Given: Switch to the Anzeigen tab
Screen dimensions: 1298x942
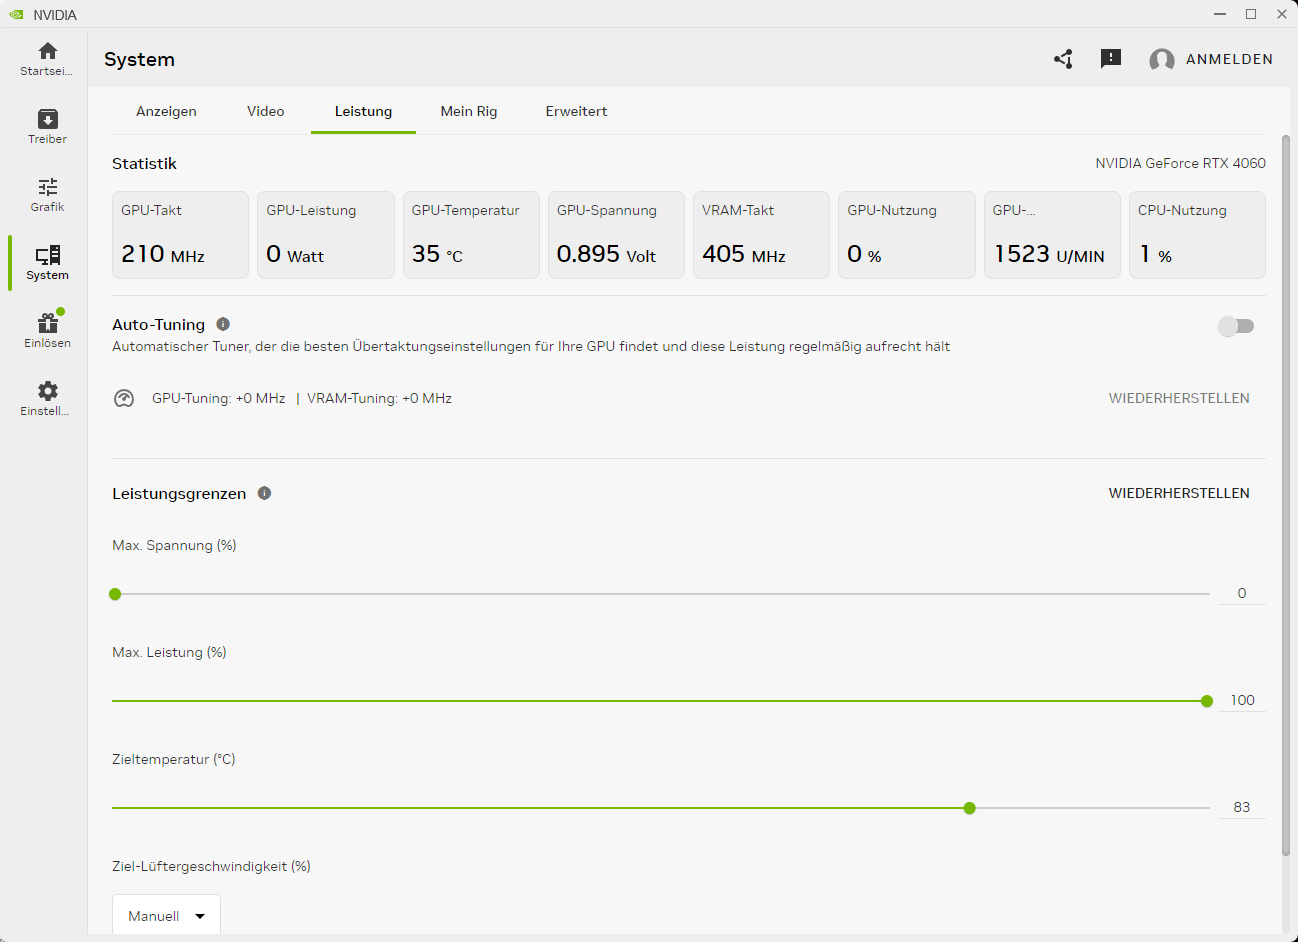Looking at the screenshot, I should pyautogui.click(x=166, y=111).
